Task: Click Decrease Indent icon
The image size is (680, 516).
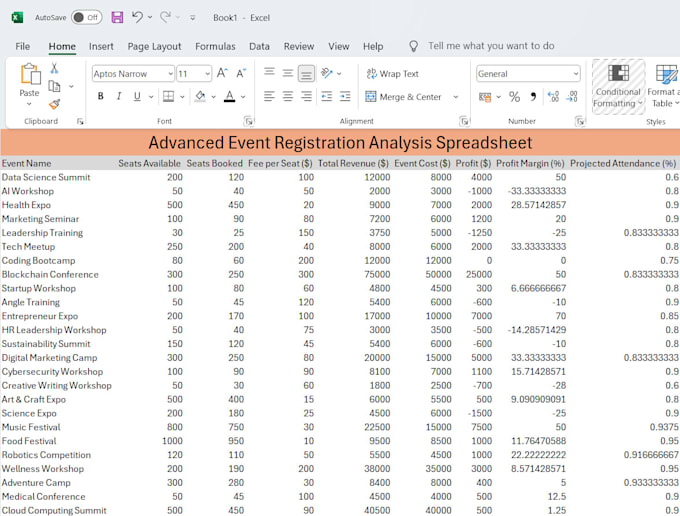Action: (327, 96)
